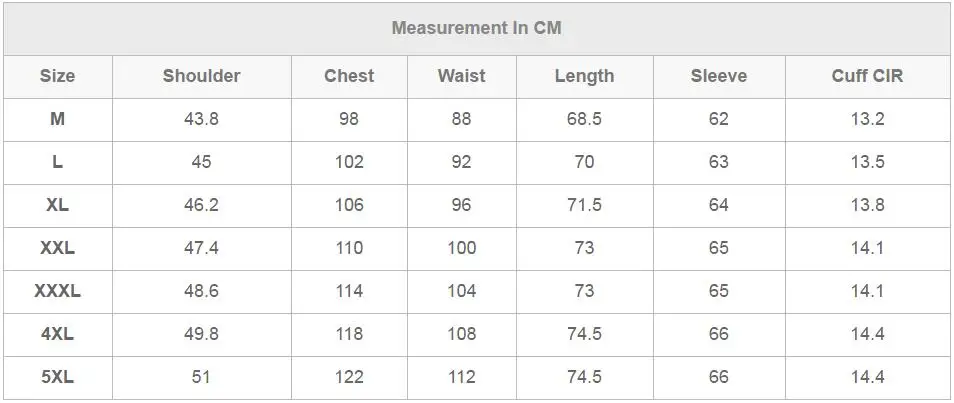The height and width of the screenshot is (403, 954).
Task: Select chest value 122 in 5XL row
Action: pos(349,377)
